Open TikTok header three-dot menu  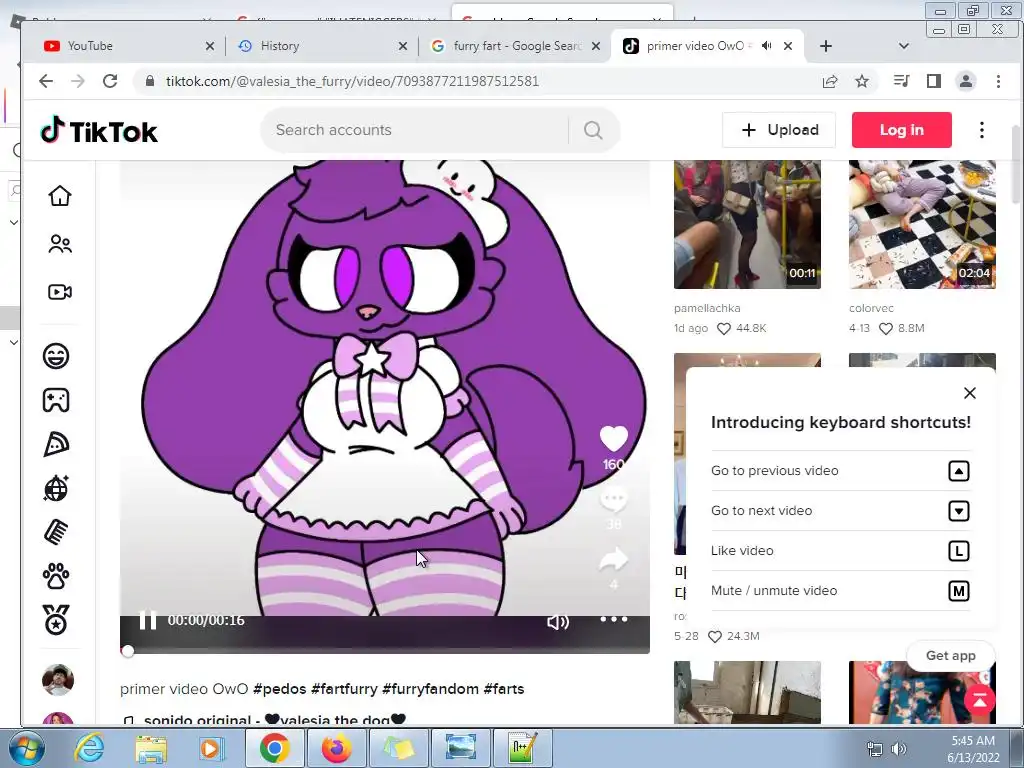tap(982, 130)
